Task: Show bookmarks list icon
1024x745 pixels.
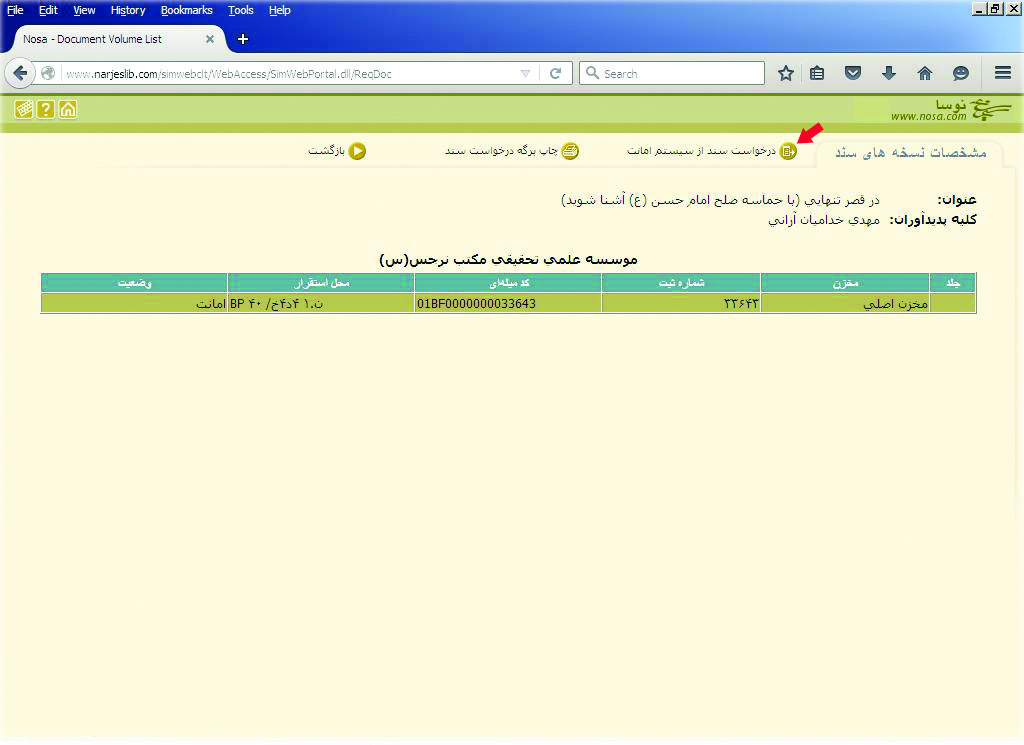Action: pyautogui.click(x=817, y=73)
